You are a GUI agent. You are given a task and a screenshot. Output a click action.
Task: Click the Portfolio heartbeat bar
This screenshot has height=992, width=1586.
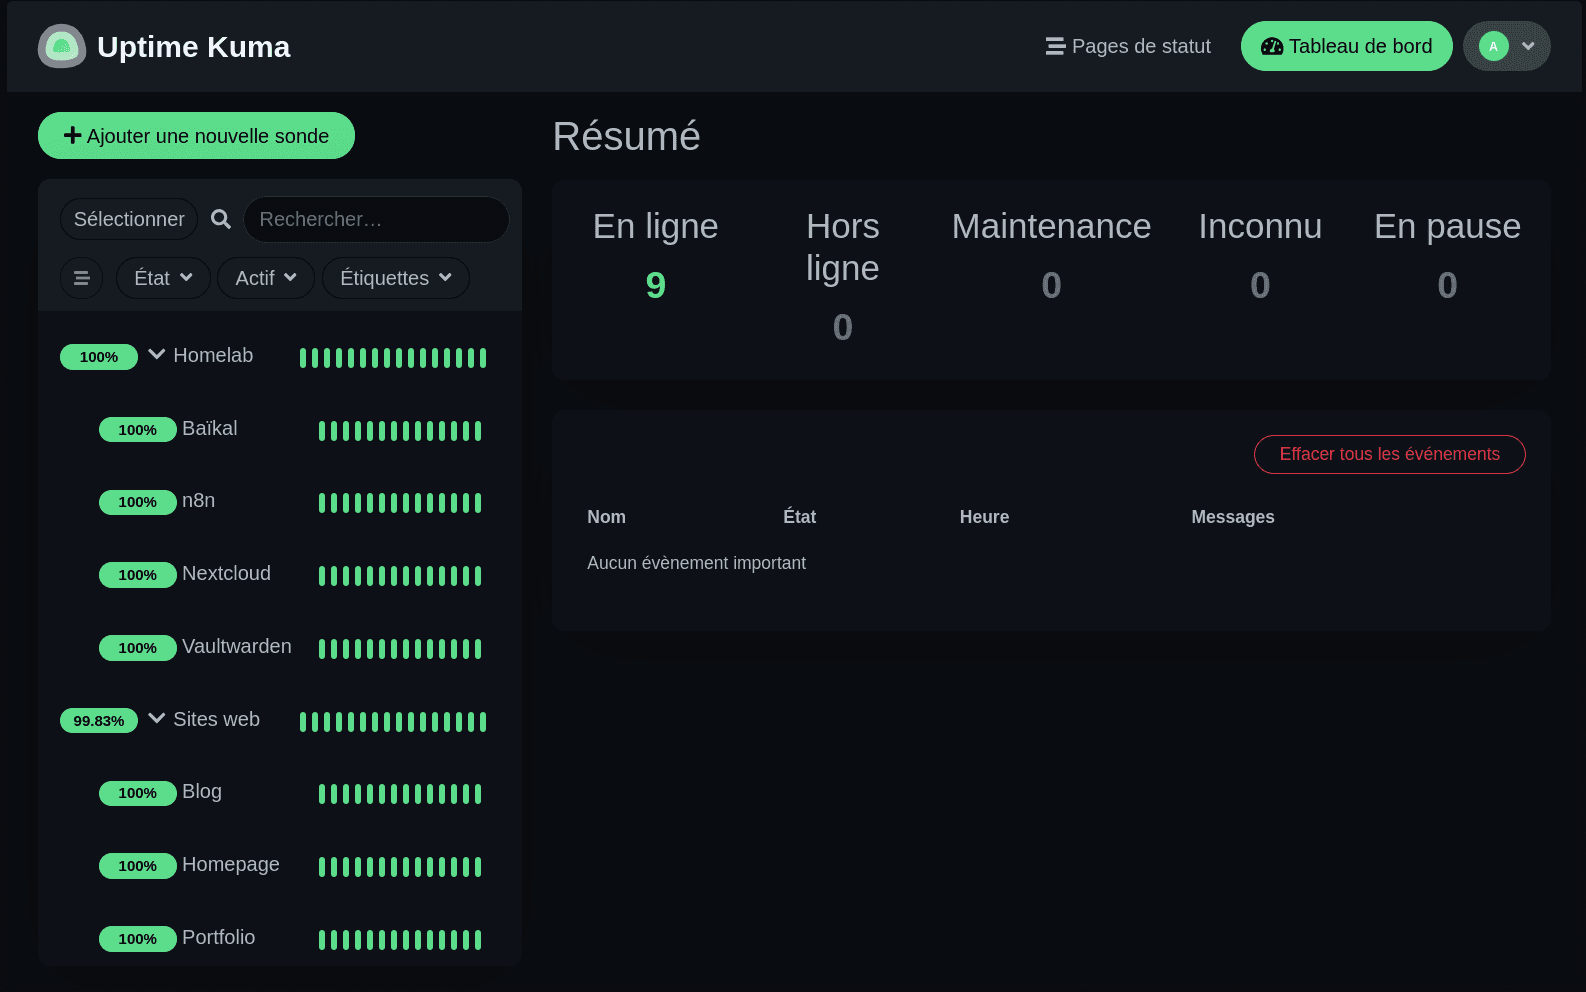tap(400, 940)
